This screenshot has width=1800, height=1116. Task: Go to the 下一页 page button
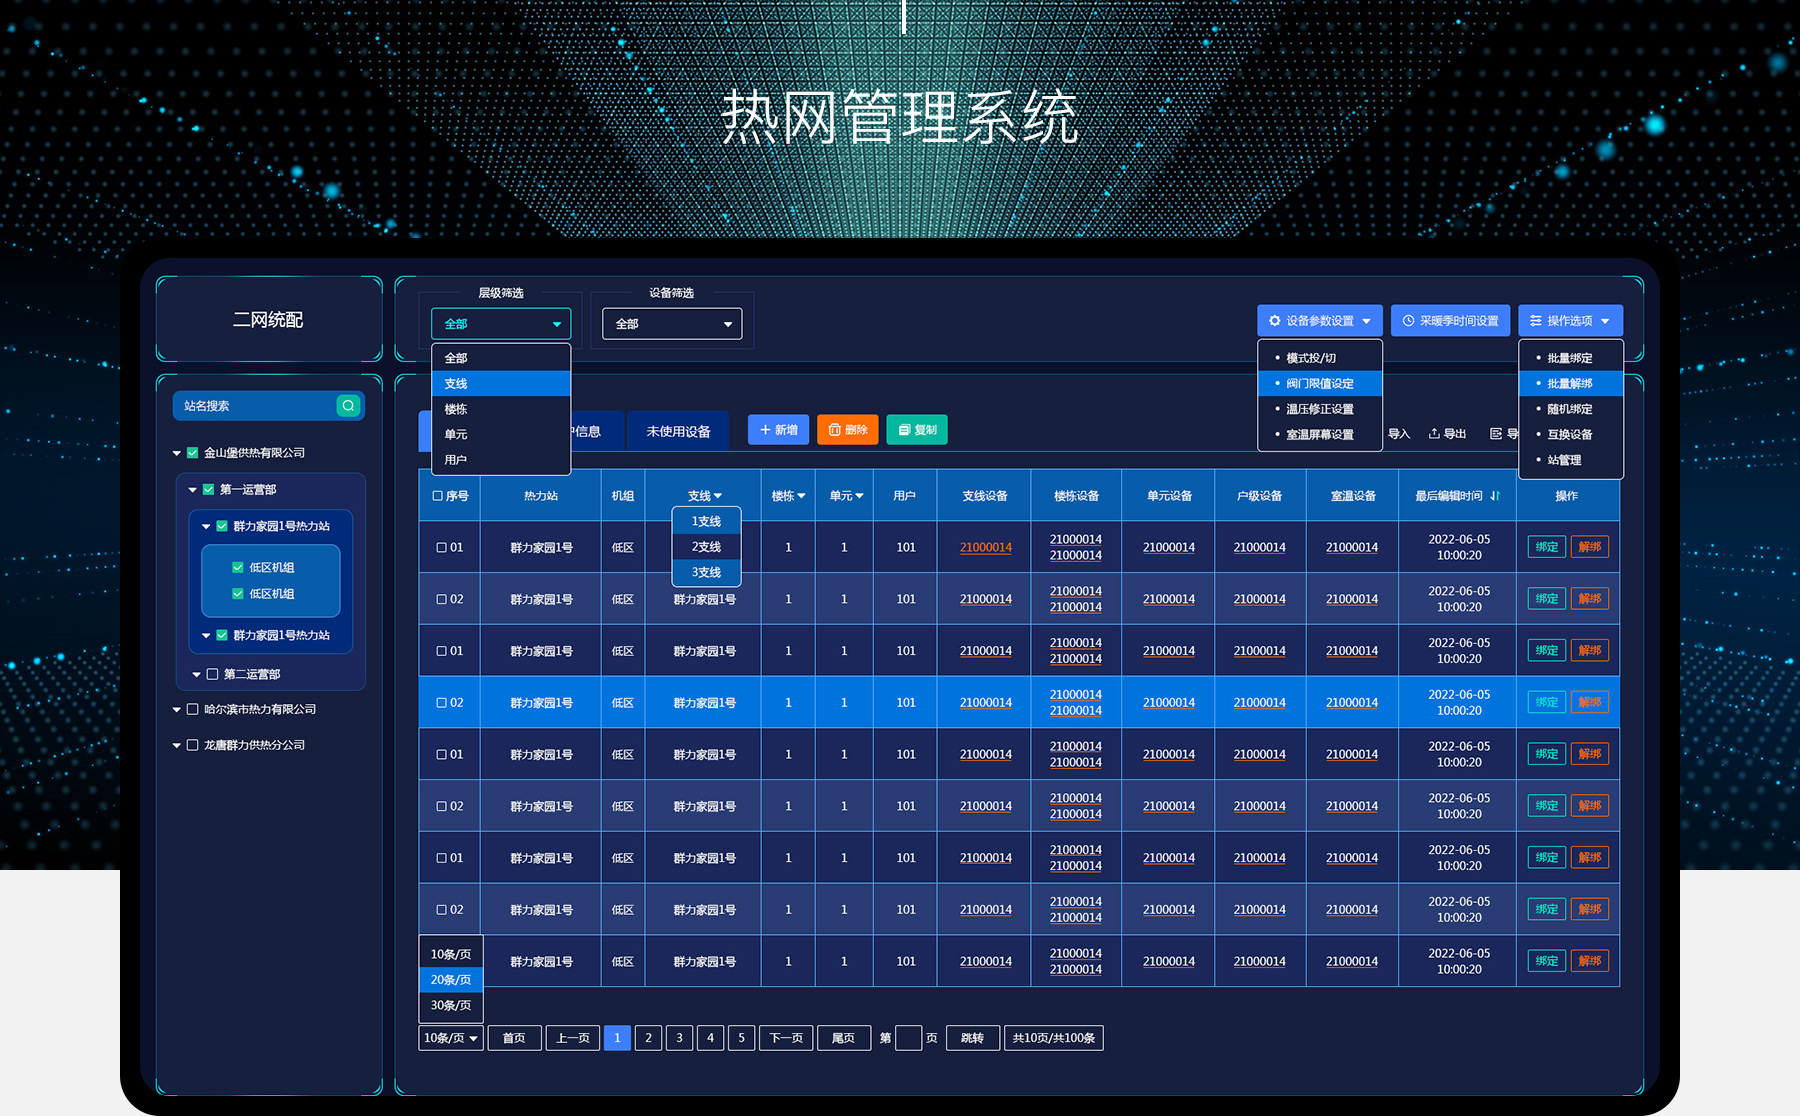pyautogui.click(x=786, y=1038)
